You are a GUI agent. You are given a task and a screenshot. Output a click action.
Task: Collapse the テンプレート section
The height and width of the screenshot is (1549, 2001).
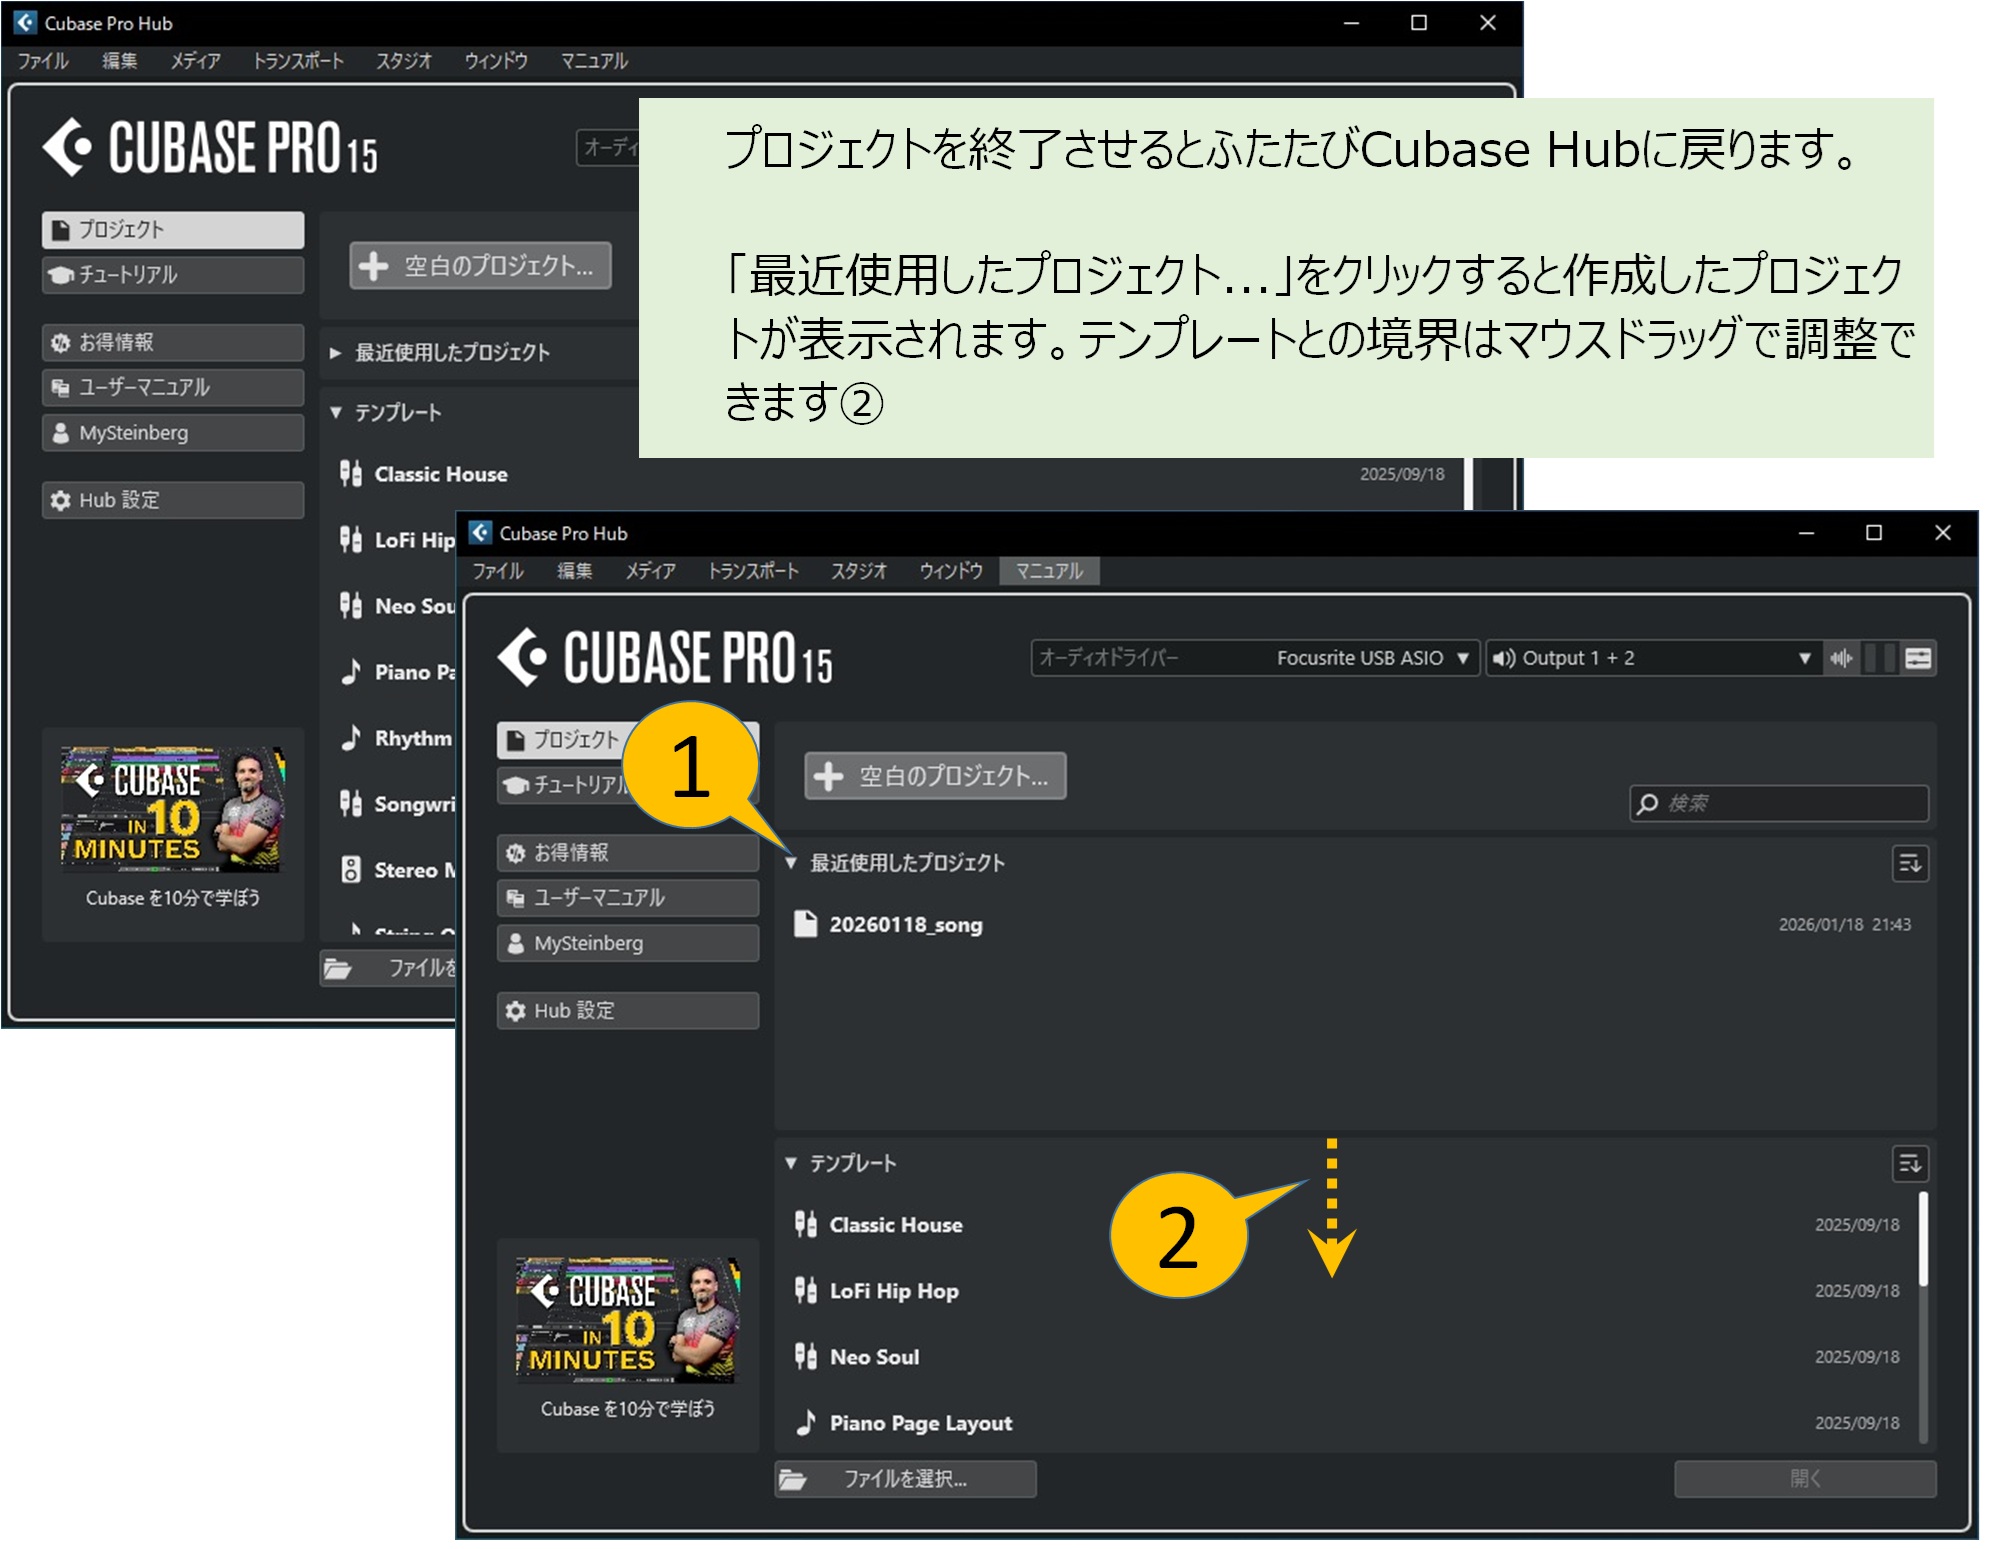791,1163
